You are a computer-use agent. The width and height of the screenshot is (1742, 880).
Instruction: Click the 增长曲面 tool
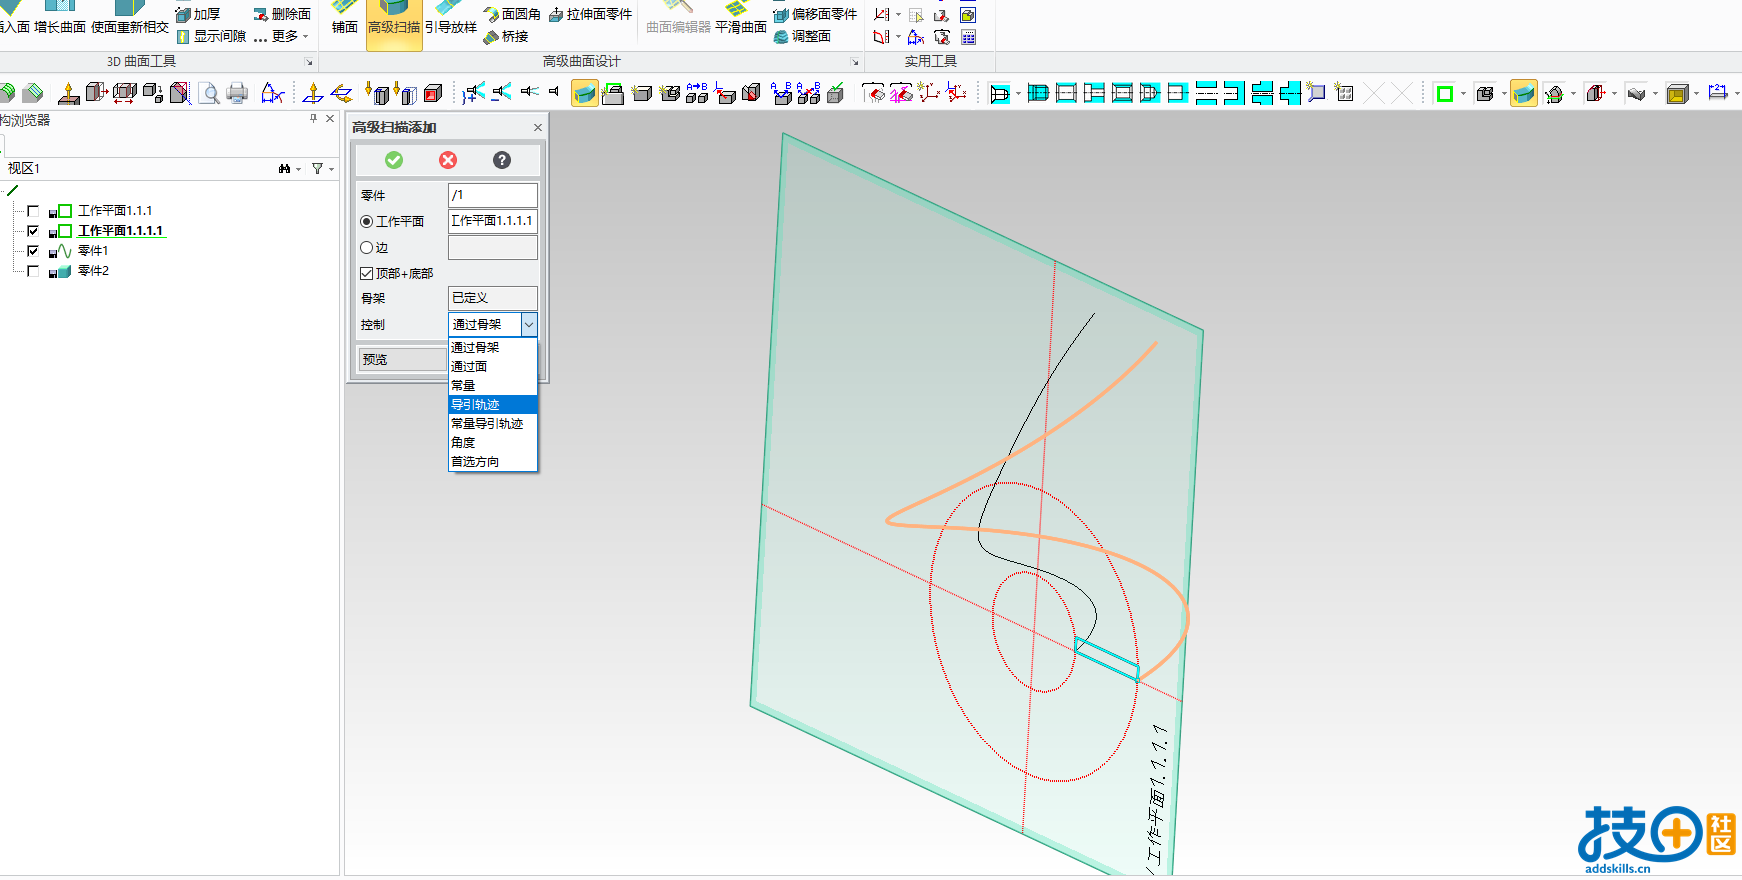(60, 20)
